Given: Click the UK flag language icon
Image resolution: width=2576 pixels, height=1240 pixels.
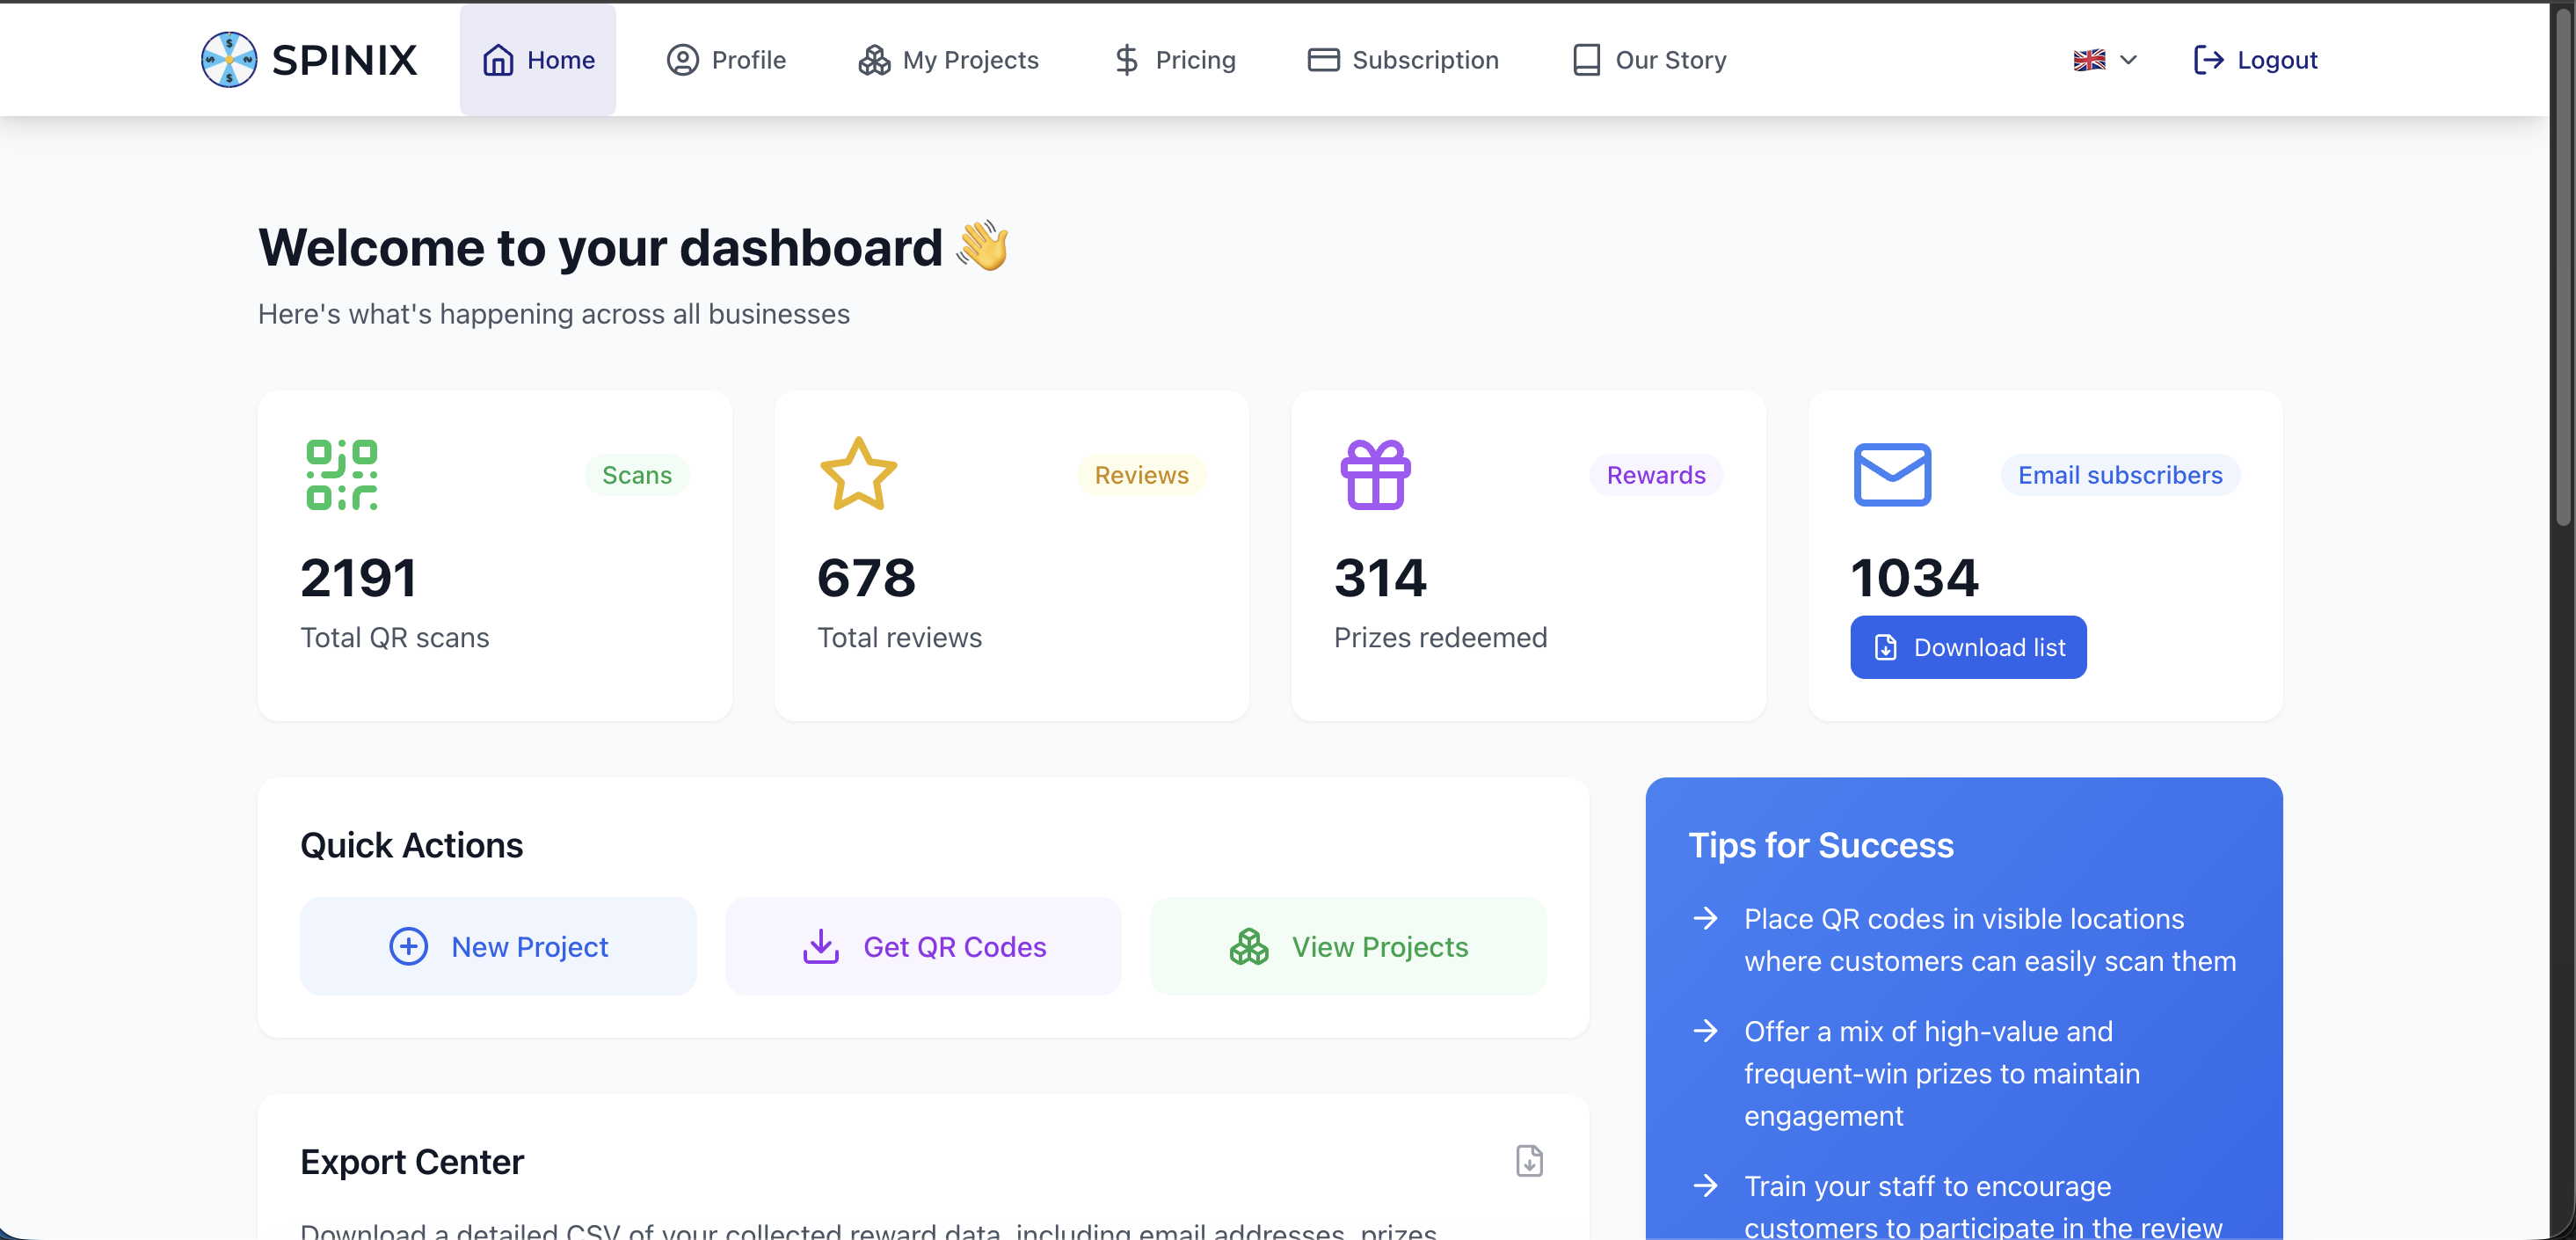Looking at the screenshot, I should pyautogui.click(x=2089, y=60).
